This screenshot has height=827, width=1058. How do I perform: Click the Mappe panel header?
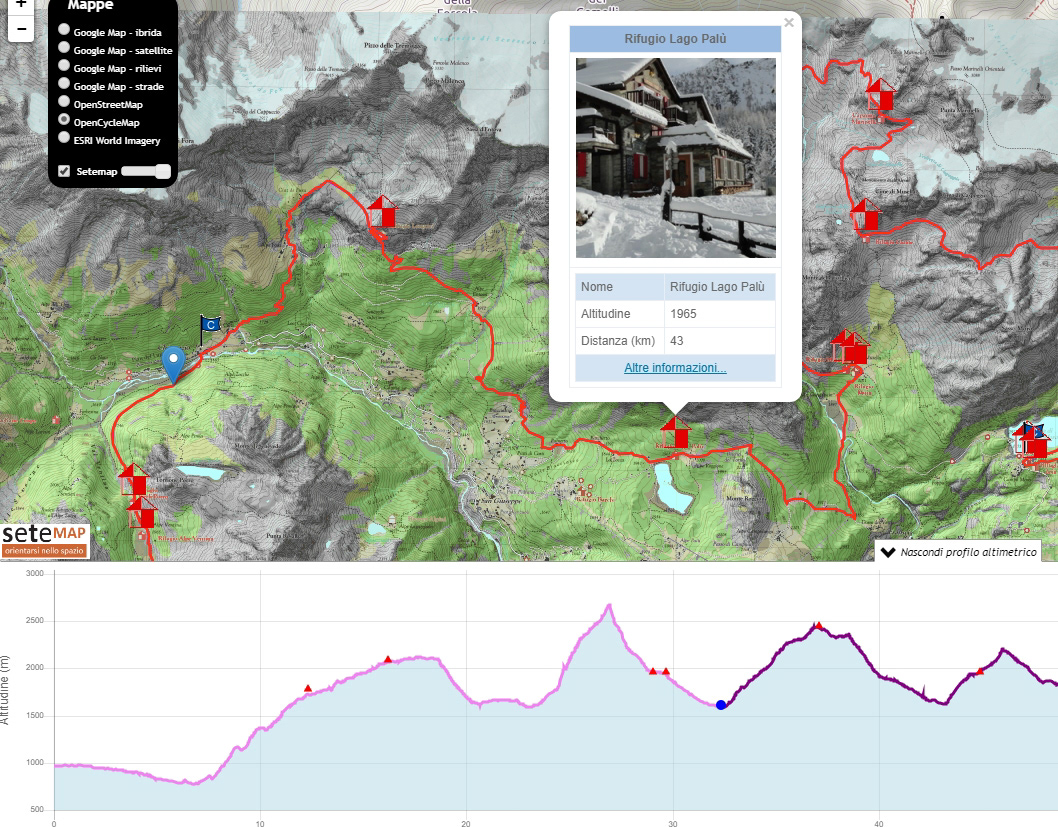coord(90,6)
